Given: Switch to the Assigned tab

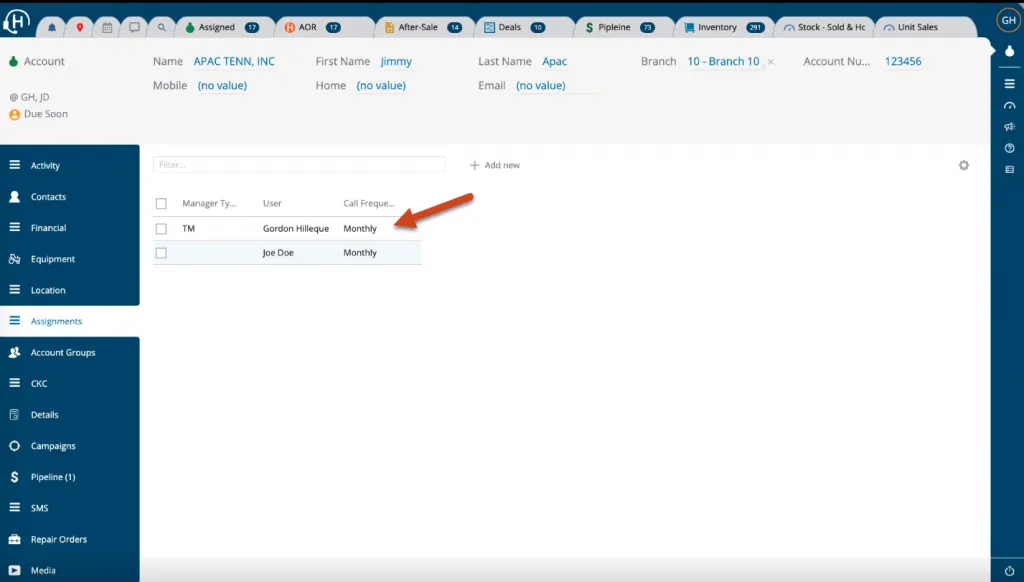Looking at the screenshot, I should (x=223, y=27).
